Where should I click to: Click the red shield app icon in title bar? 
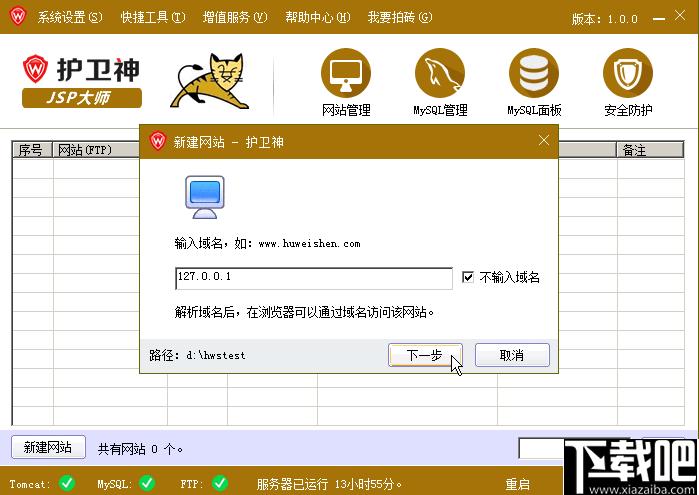click(x=18, y=16)
